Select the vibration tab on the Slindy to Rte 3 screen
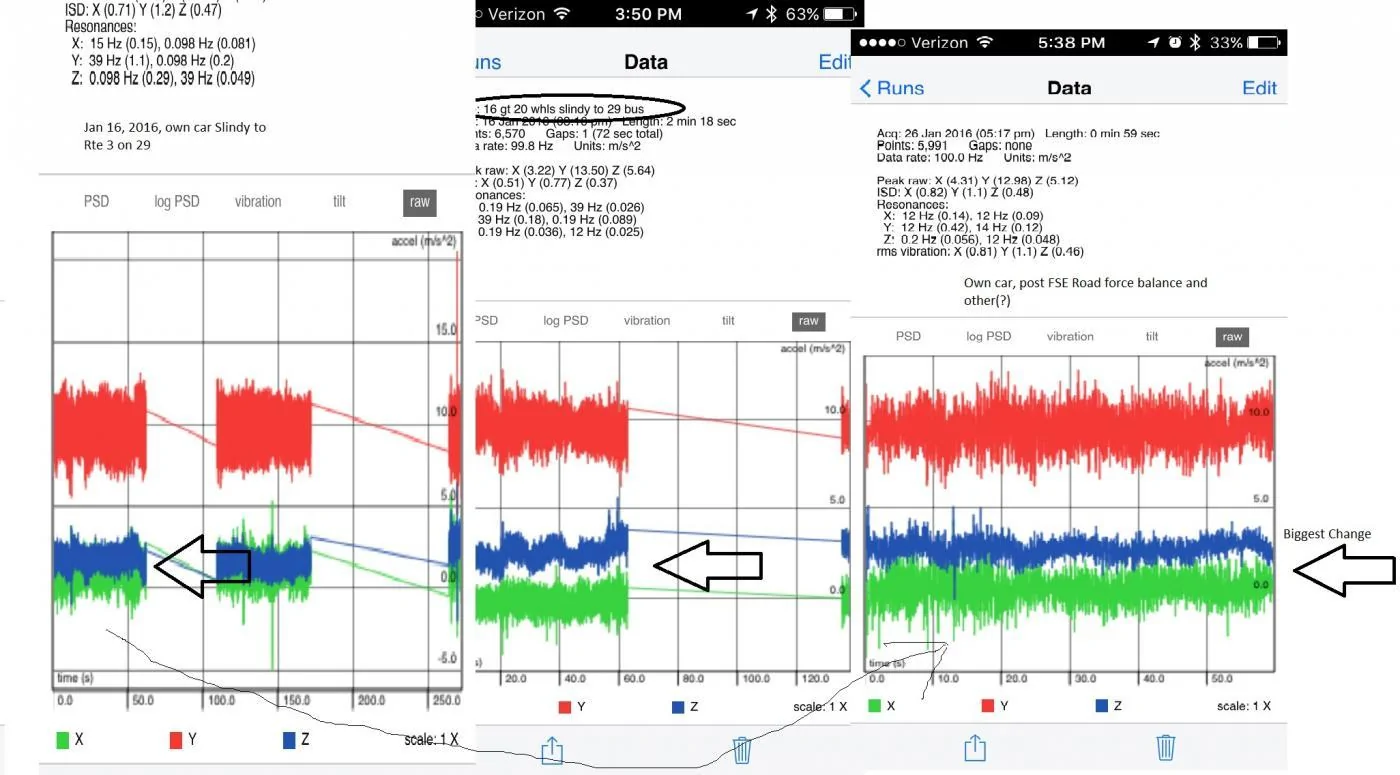This screenshot has width=1400, height=775. (258, 201)
